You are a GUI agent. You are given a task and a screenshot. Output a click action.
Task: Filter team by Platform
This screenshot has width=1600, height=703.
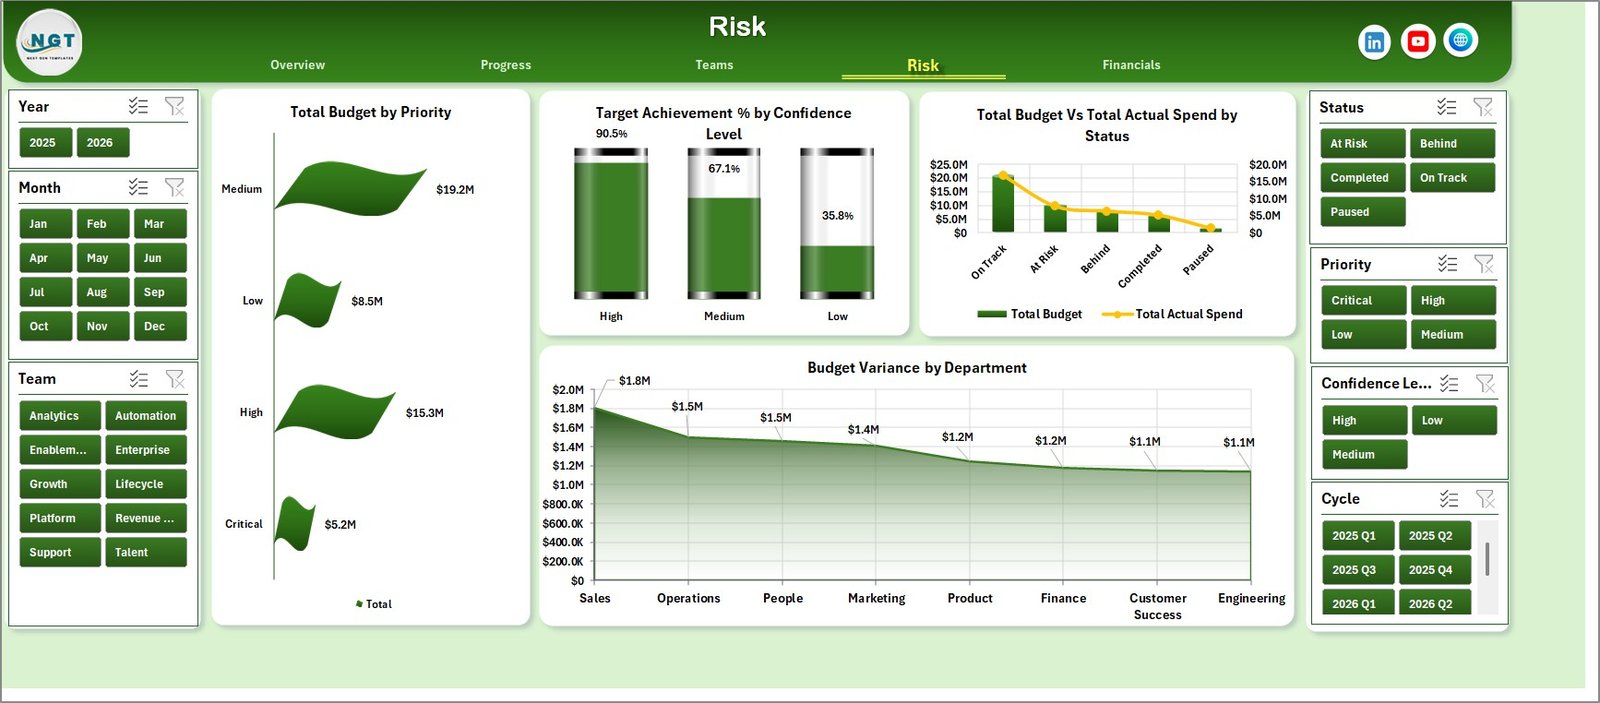tap(60, 518)
